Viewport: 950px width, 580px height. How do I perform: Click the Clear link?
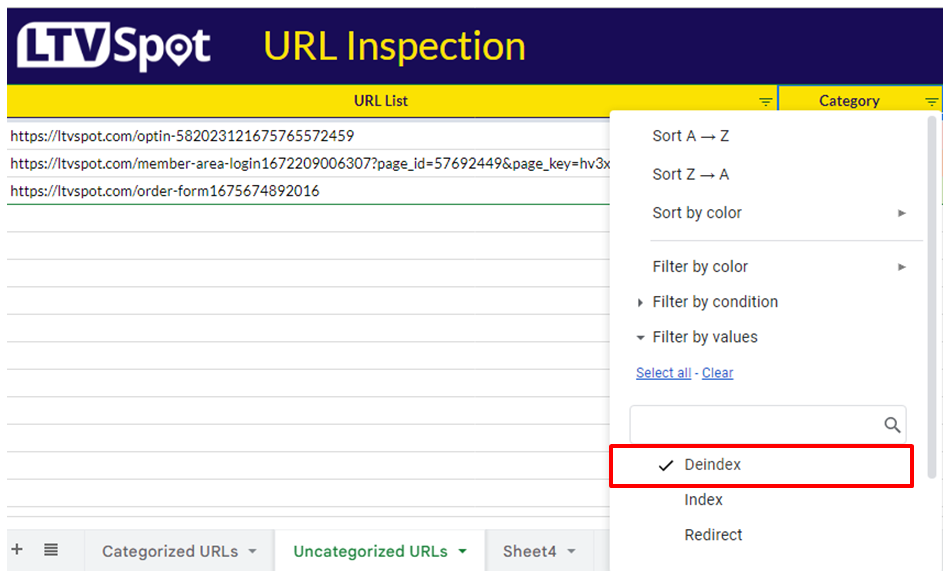[x=717, y=373]
